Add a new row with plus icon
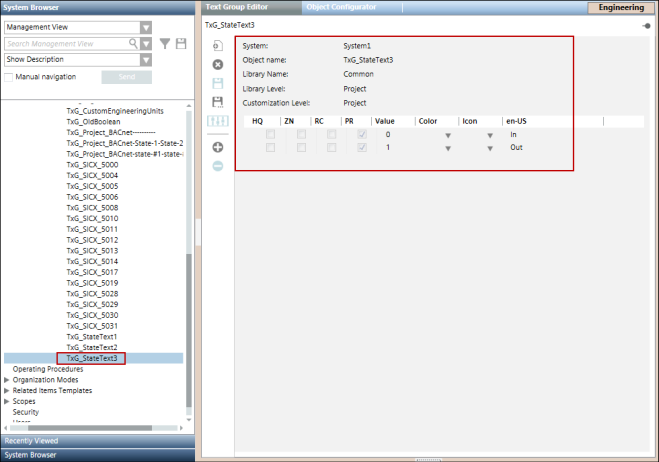The height and width of the screenshot is (462, 659). tap(218, 147)
